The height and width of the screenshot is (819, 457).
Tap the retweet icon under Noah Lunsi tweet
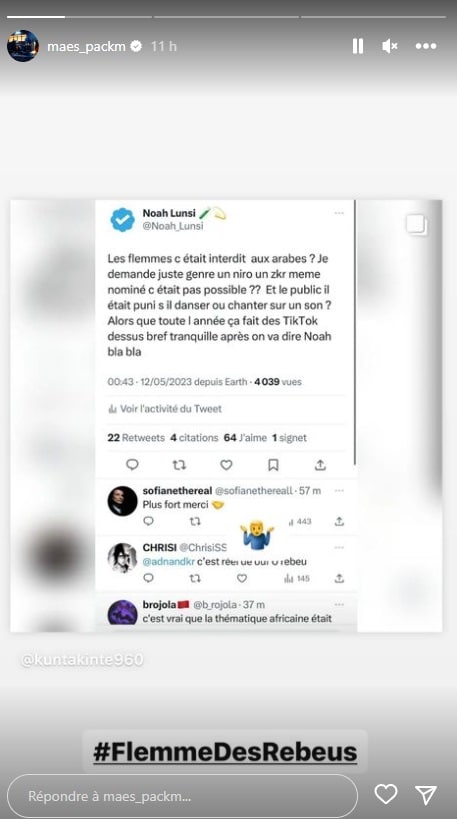point(179,464)
